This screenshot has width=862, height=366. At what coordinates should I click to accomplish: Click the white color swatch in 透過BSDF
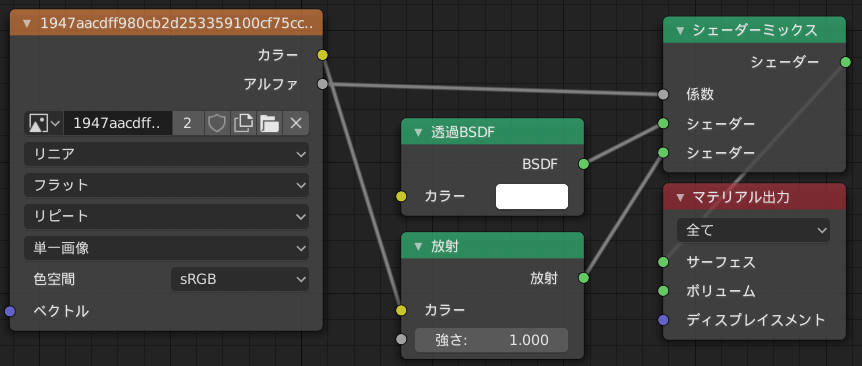click(532, 196)
